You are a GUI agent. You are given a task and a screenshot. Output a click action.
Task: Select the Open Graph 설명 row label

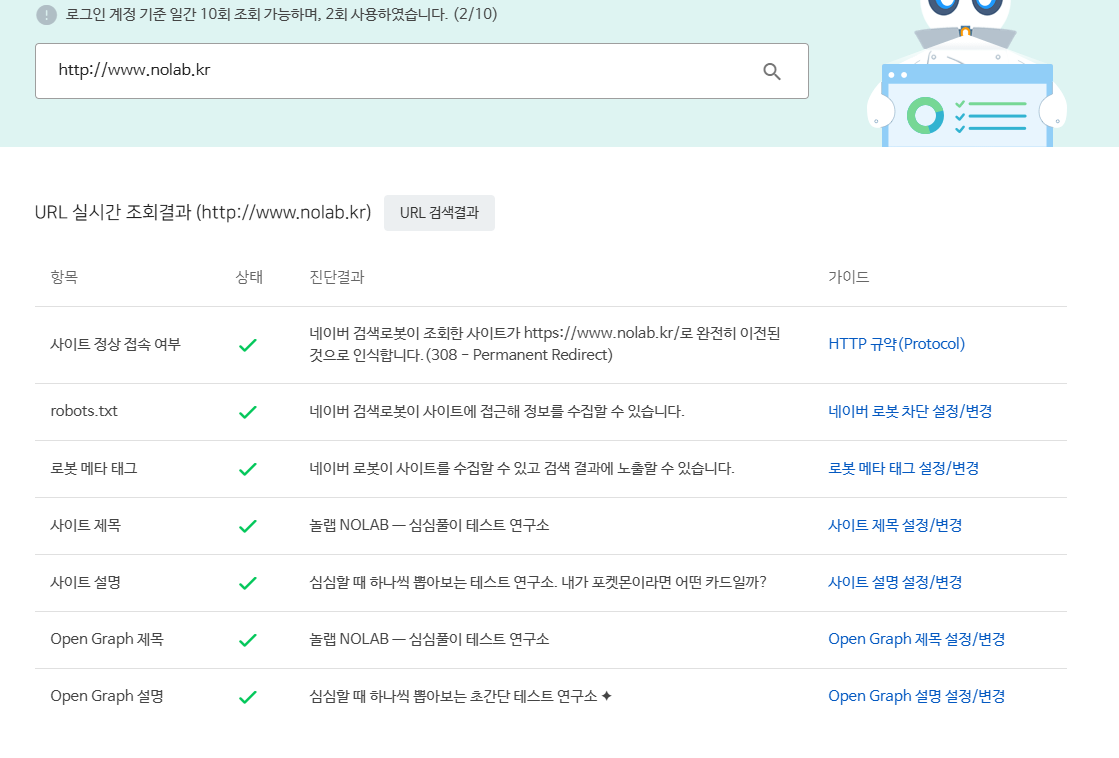click(x=107, y=697)
